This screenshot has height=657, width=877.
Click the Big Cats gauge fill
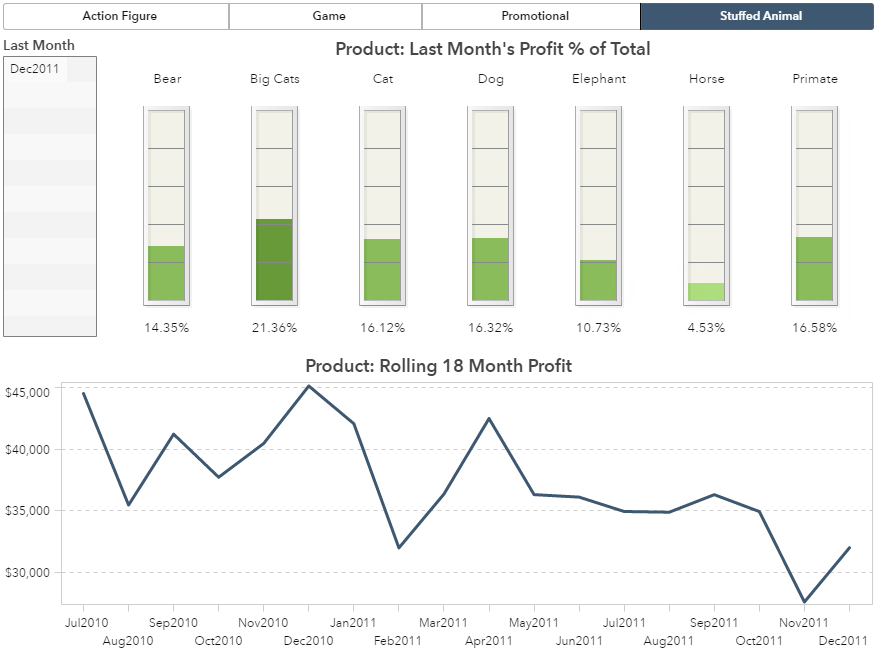click(274, 260)
